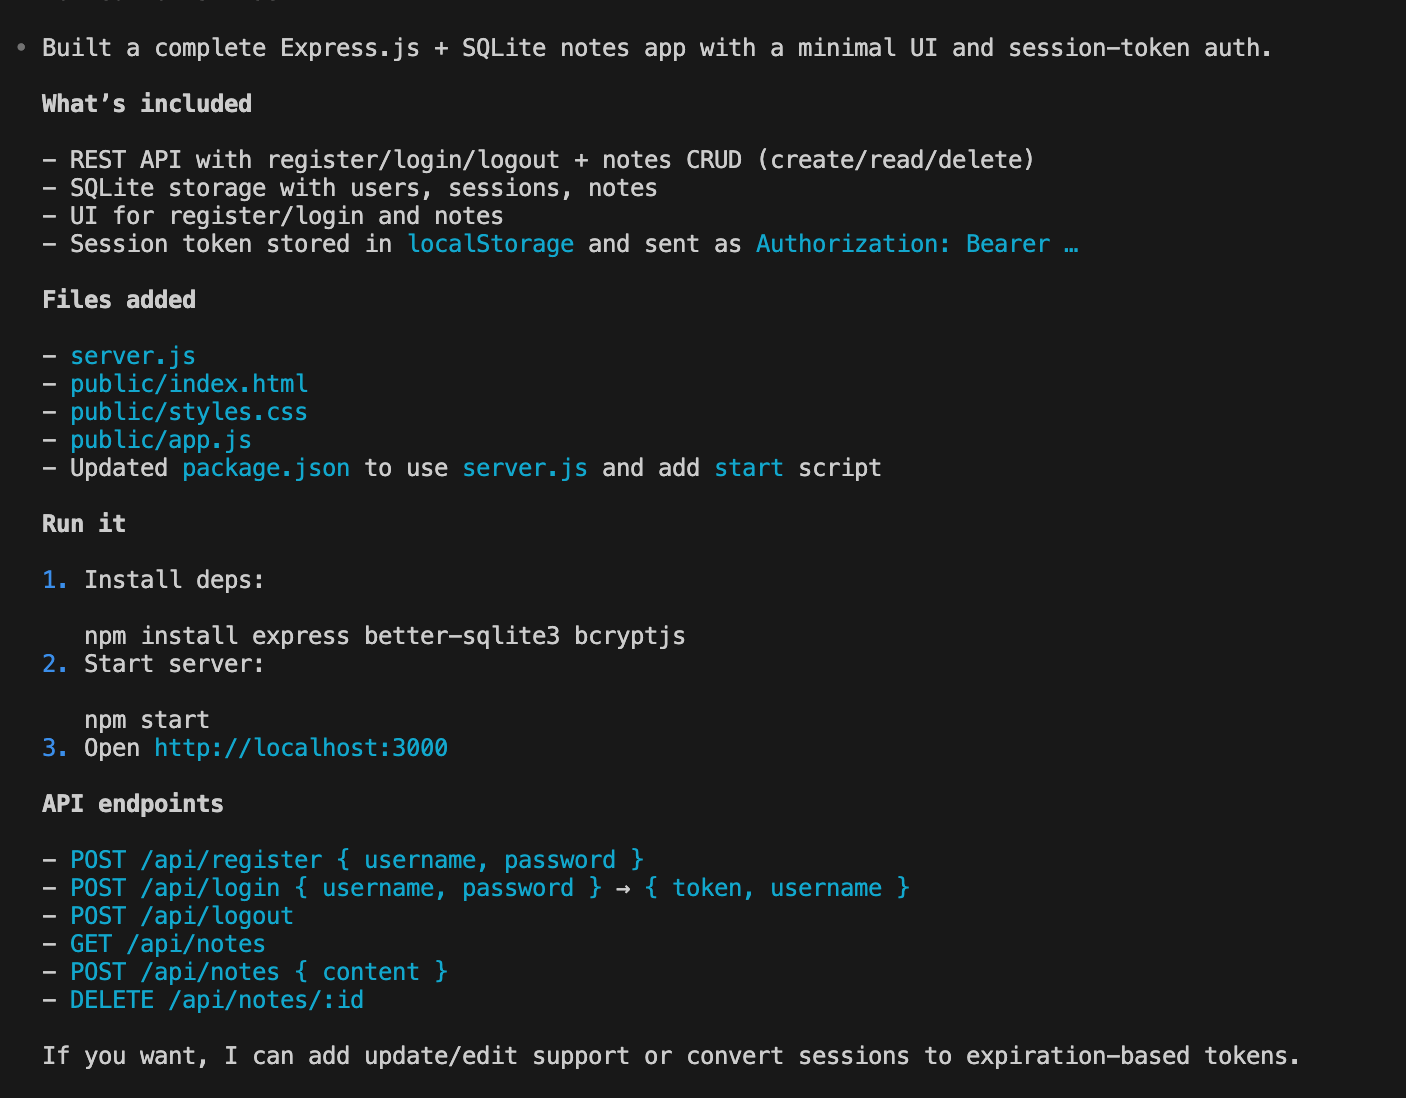Click the npm install express command line
The width and height of the screenshot is (1406, 1098).
click(384, 636)
